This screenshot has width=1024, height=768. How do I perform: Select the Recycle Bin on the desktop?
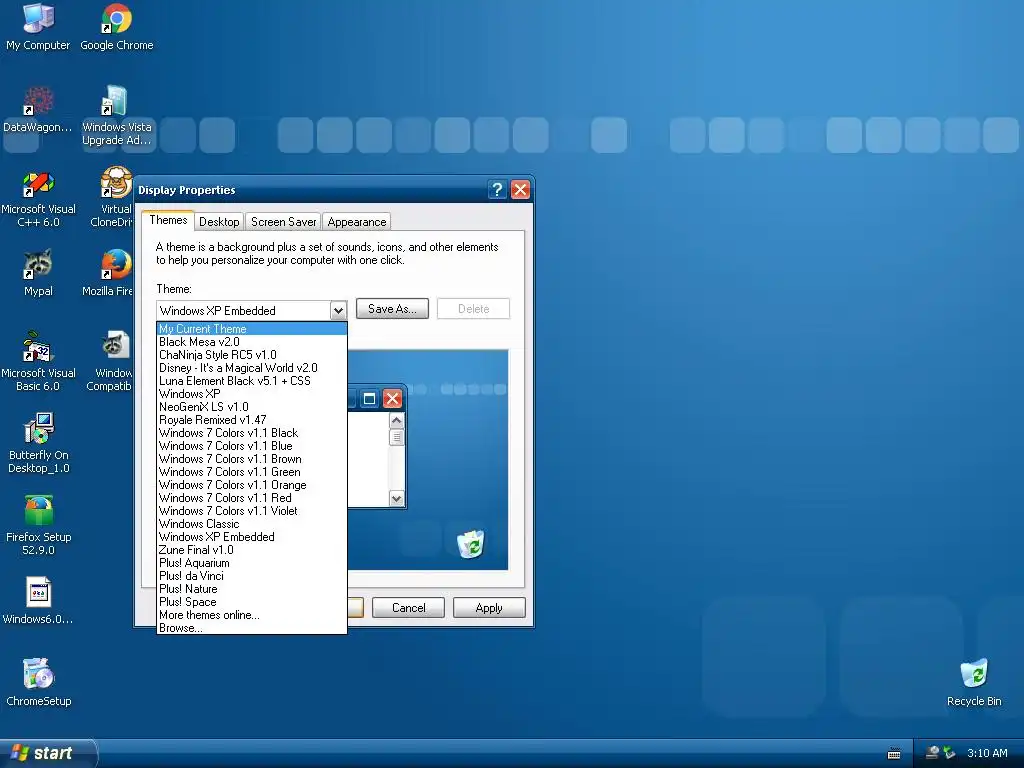click(x=974, y=683)
